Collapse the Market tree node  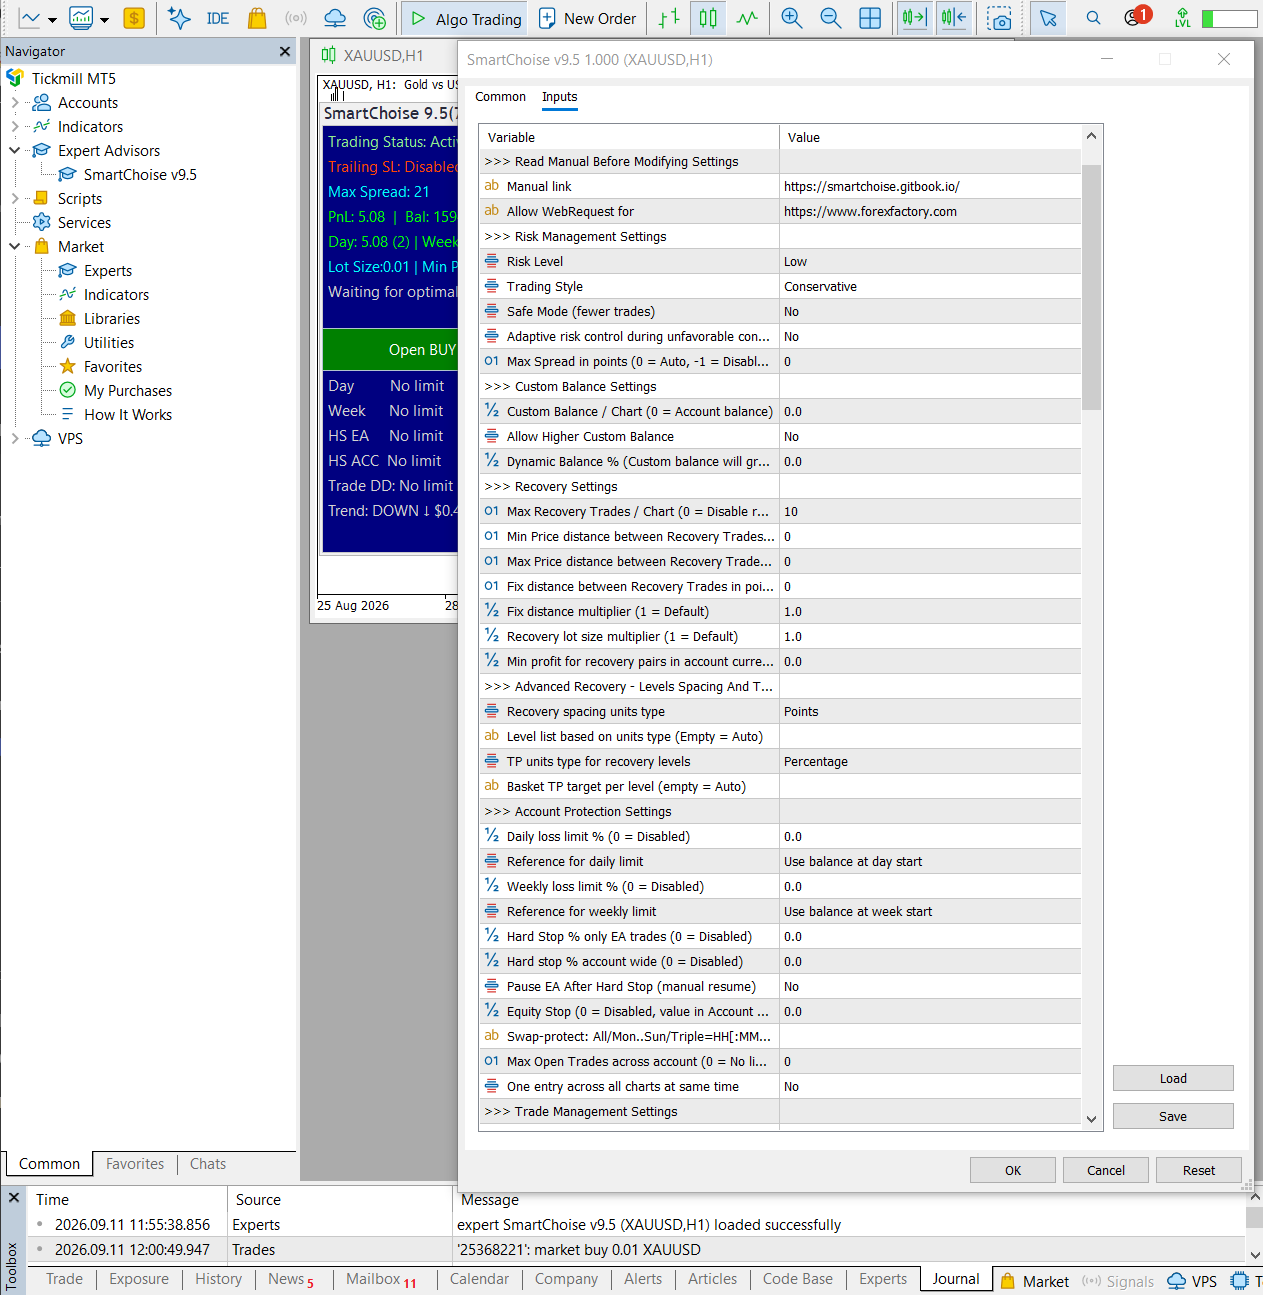pos(15,246)
